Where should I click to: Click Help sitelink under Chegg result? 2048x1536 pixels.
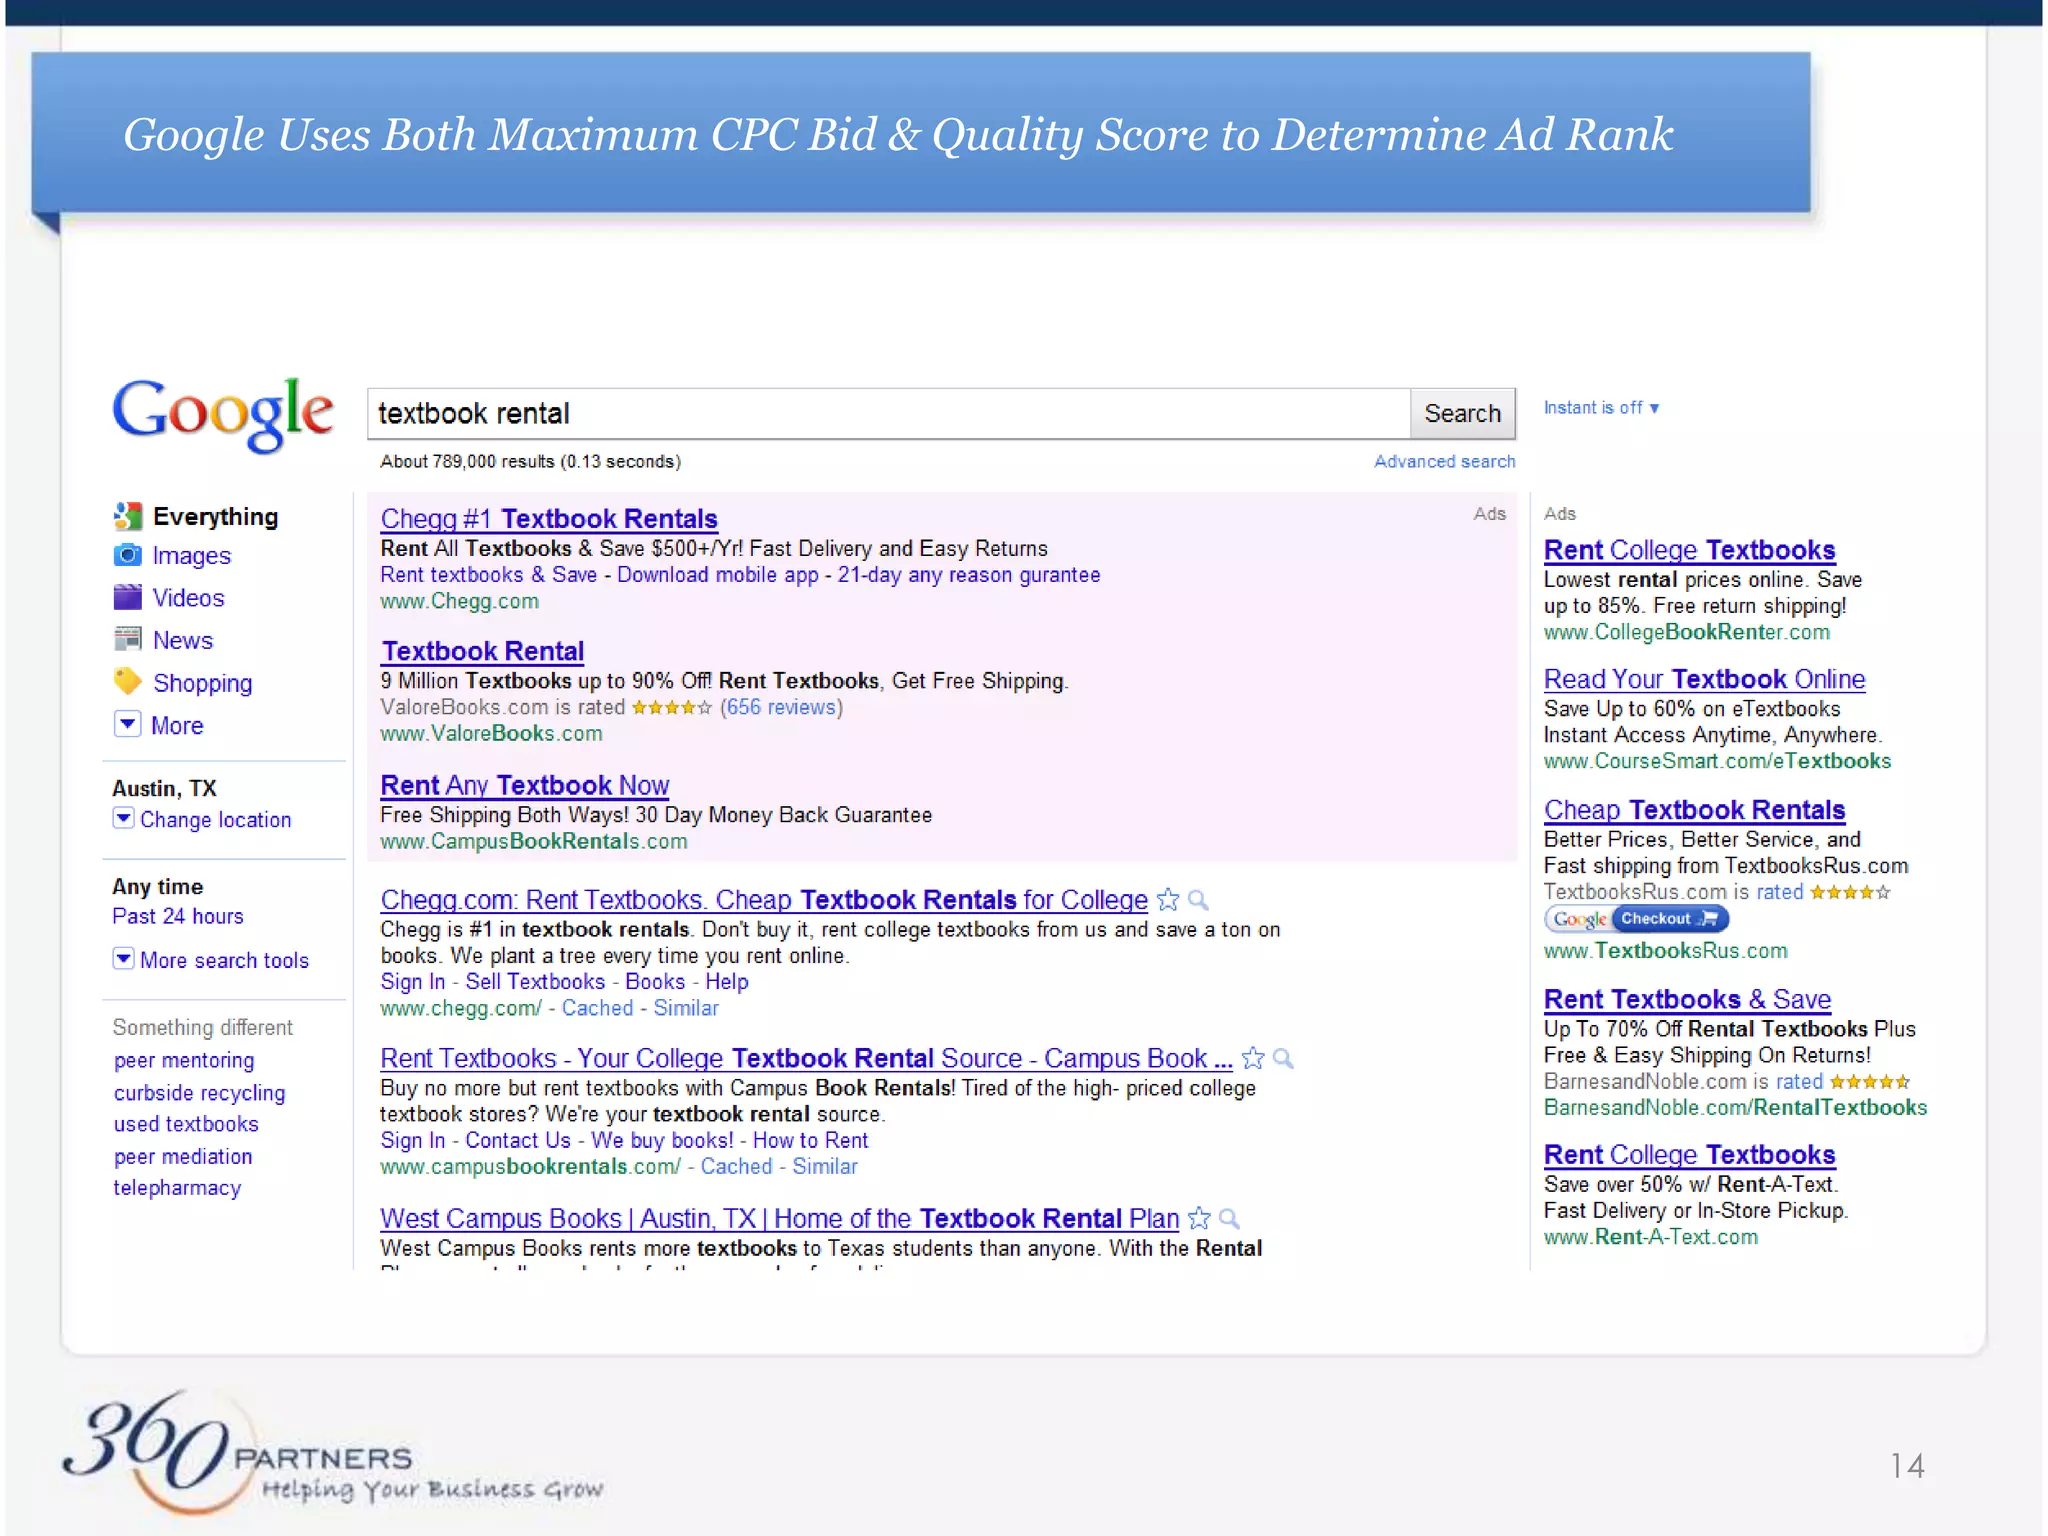(x=727, y=982)
